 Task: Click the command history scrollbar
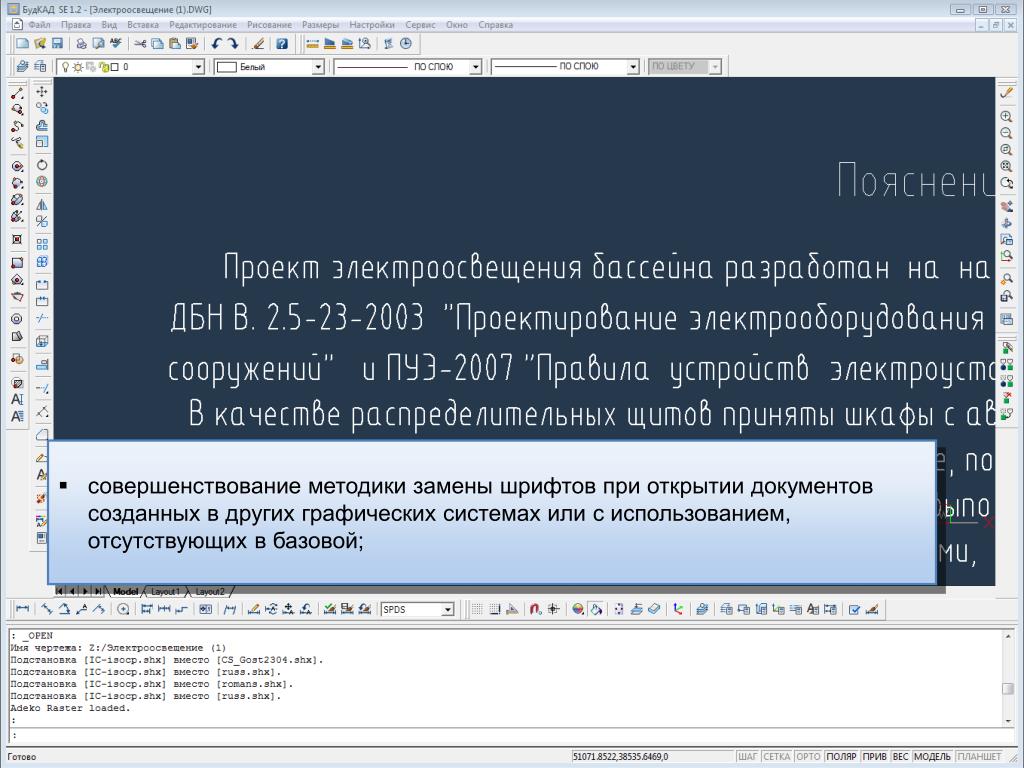point(1008,677)
